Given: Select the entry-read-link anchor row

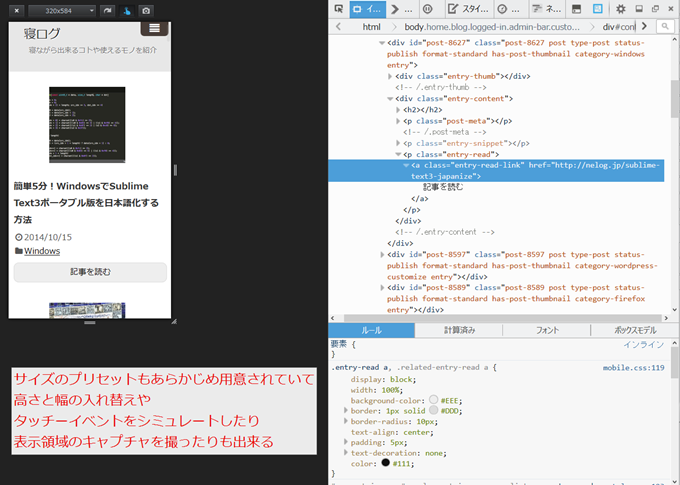Looking at the screenshot, I should pos(496,170).
